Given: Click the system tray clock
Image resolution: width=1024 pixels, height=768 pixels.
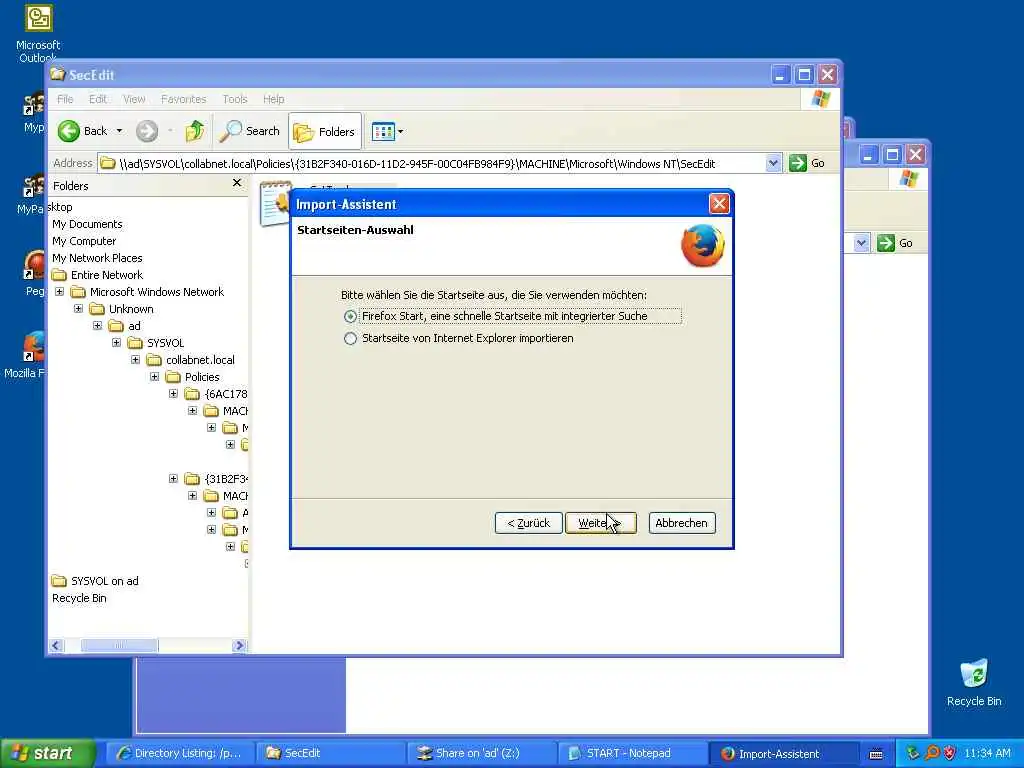Looking at the screenshot, I should coord(987,754).
